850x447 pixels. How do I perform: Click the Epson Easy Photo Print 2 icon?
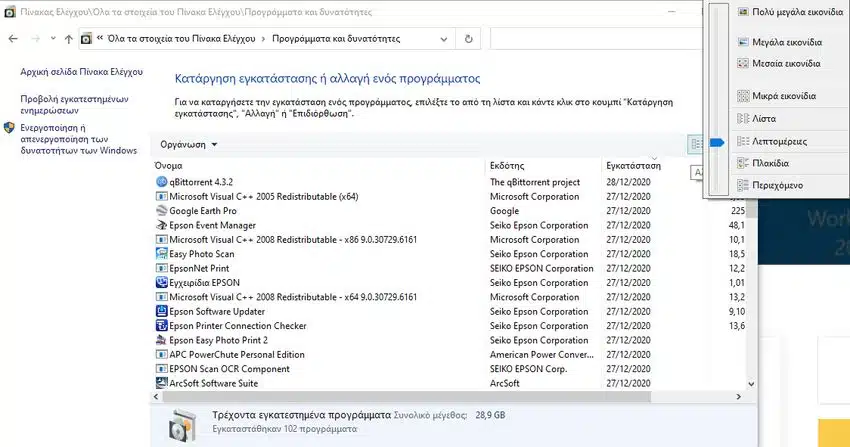[162, 340]
